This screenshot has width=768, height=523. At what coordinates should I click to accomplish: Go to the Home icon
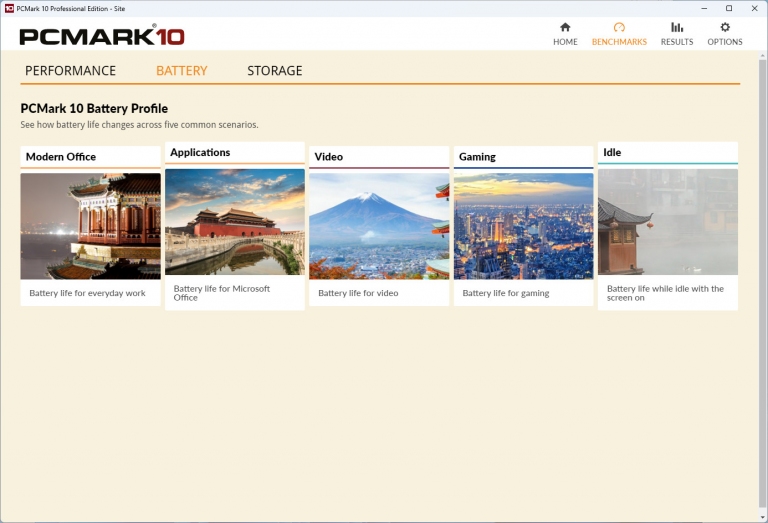(565, 27)
